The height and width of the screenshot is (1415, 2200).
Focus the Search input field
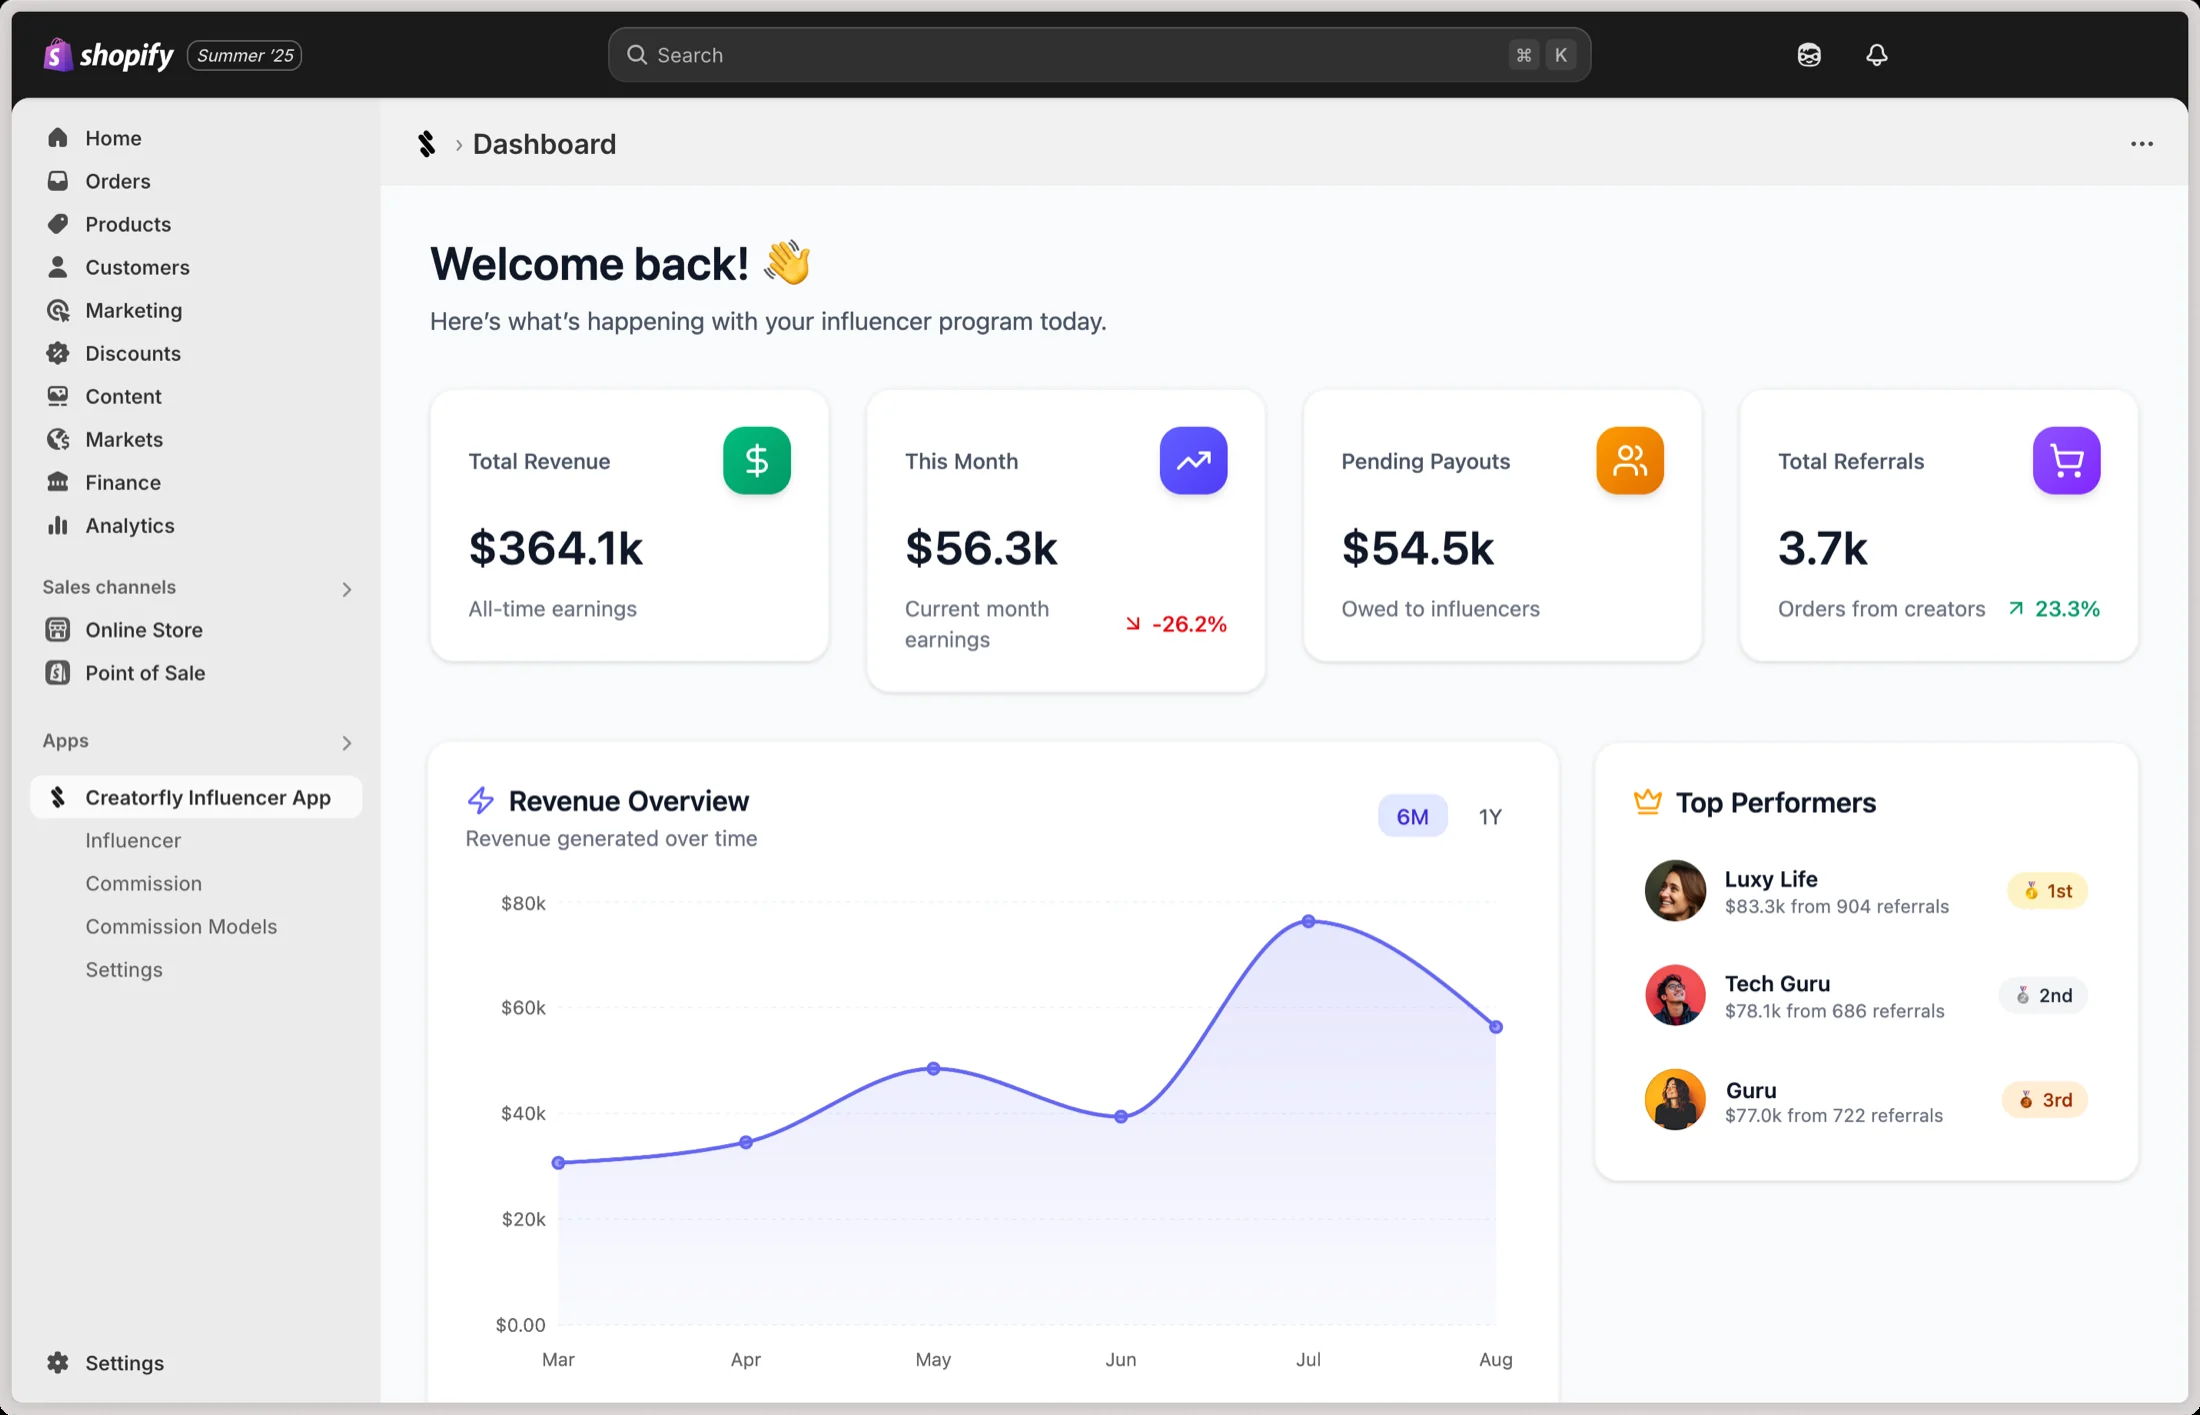[x=1099, y=55]
